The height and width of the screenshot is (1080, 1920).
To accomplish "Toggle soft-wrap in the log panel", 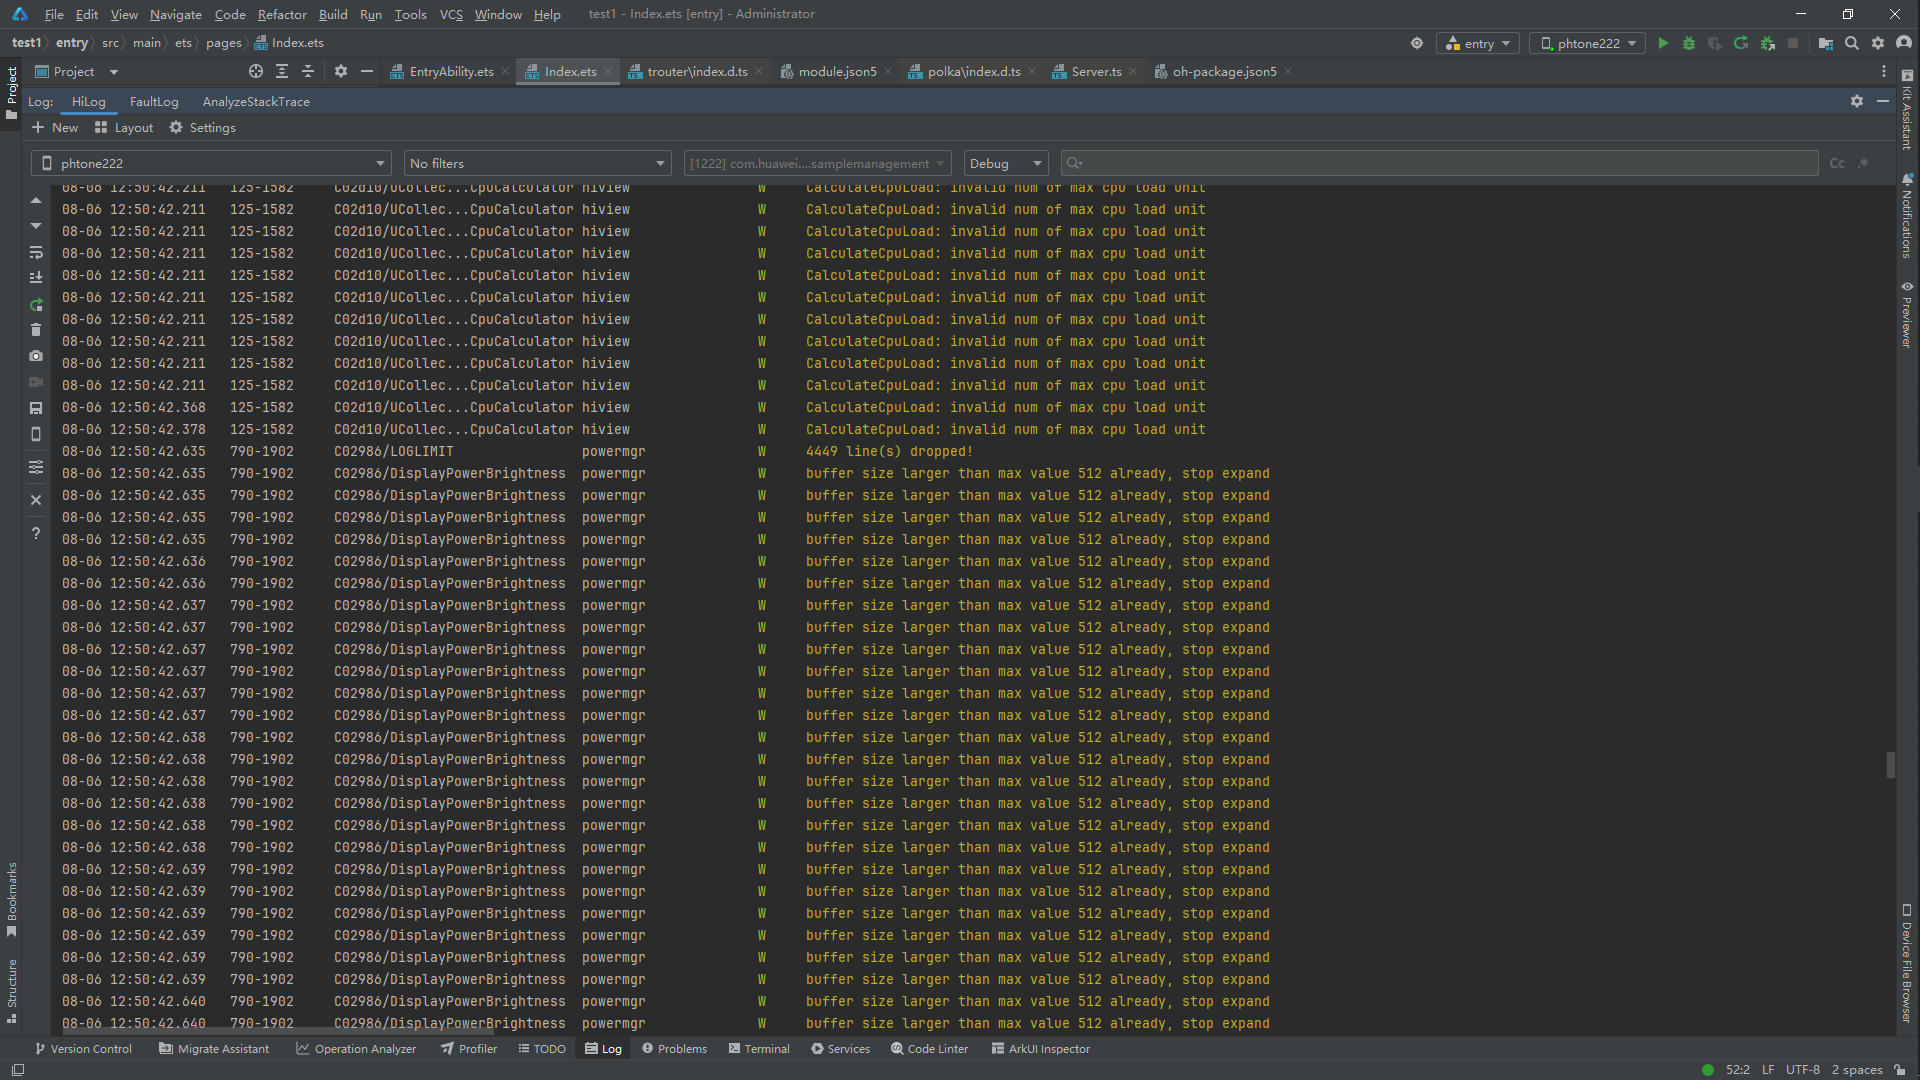I will tap(36, 252).
